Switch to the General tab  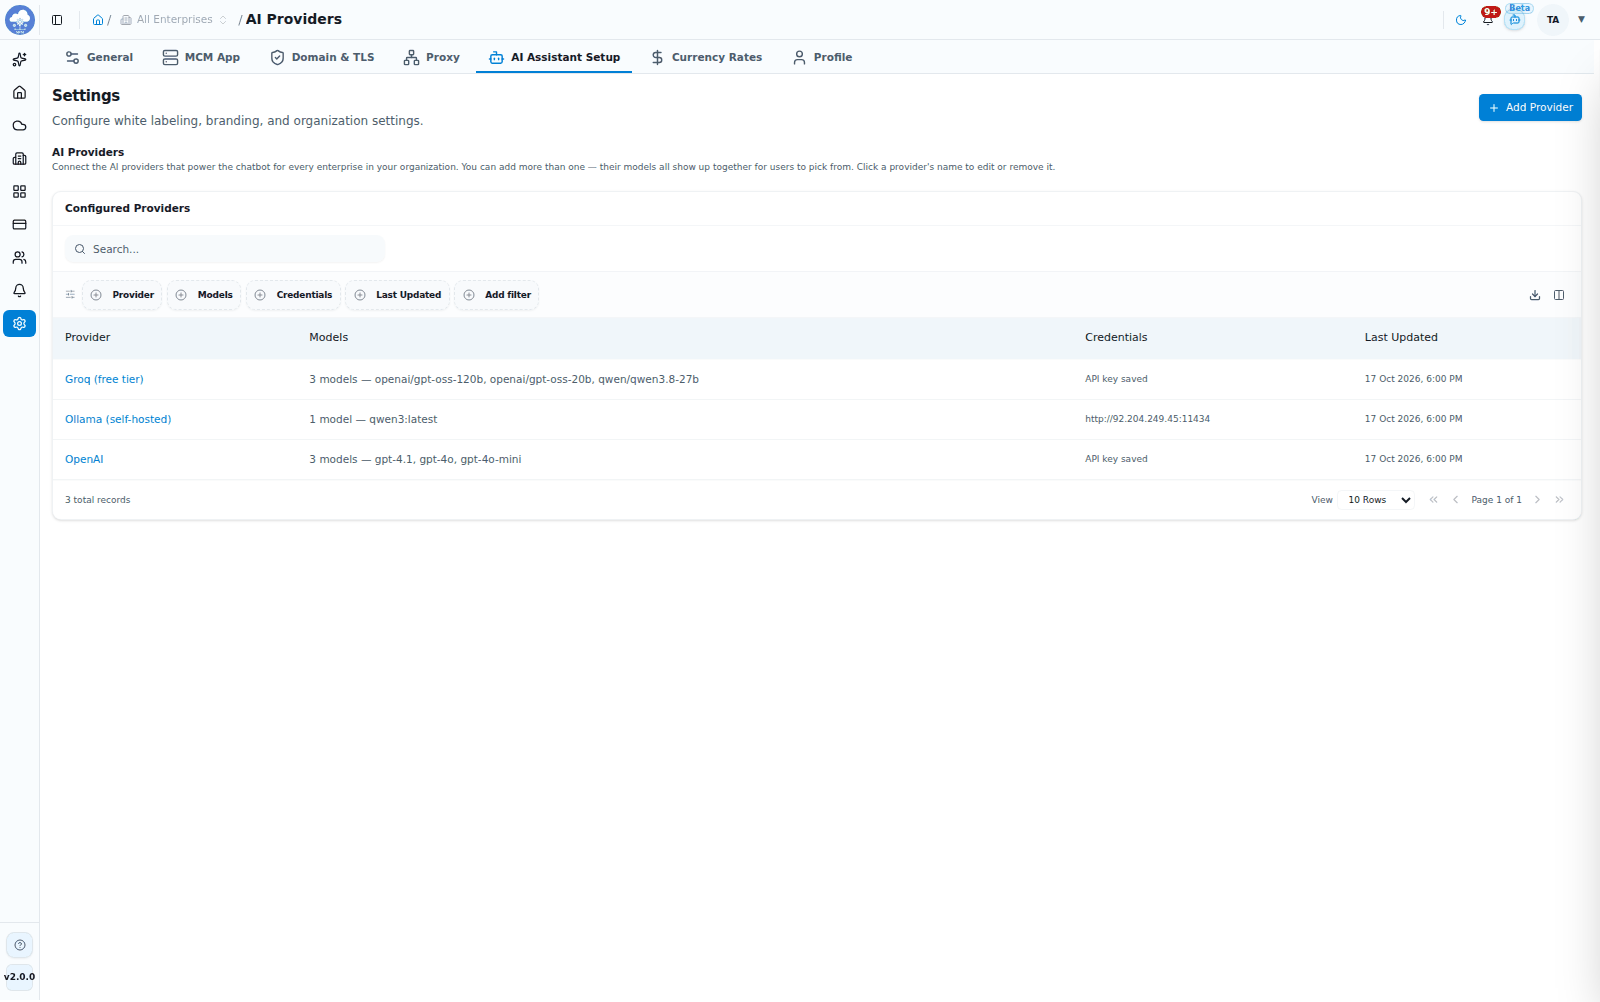pos(99,58)
